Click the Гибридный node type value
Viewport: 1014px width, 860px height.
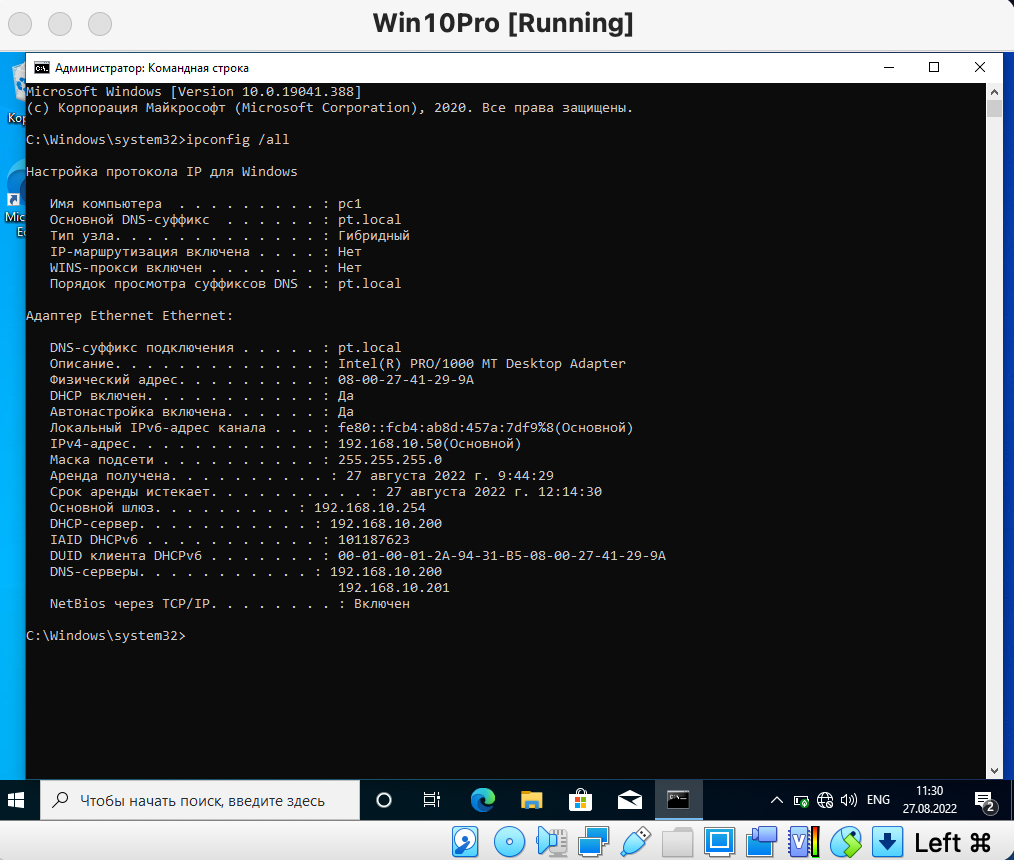click(x=374, y=235)
